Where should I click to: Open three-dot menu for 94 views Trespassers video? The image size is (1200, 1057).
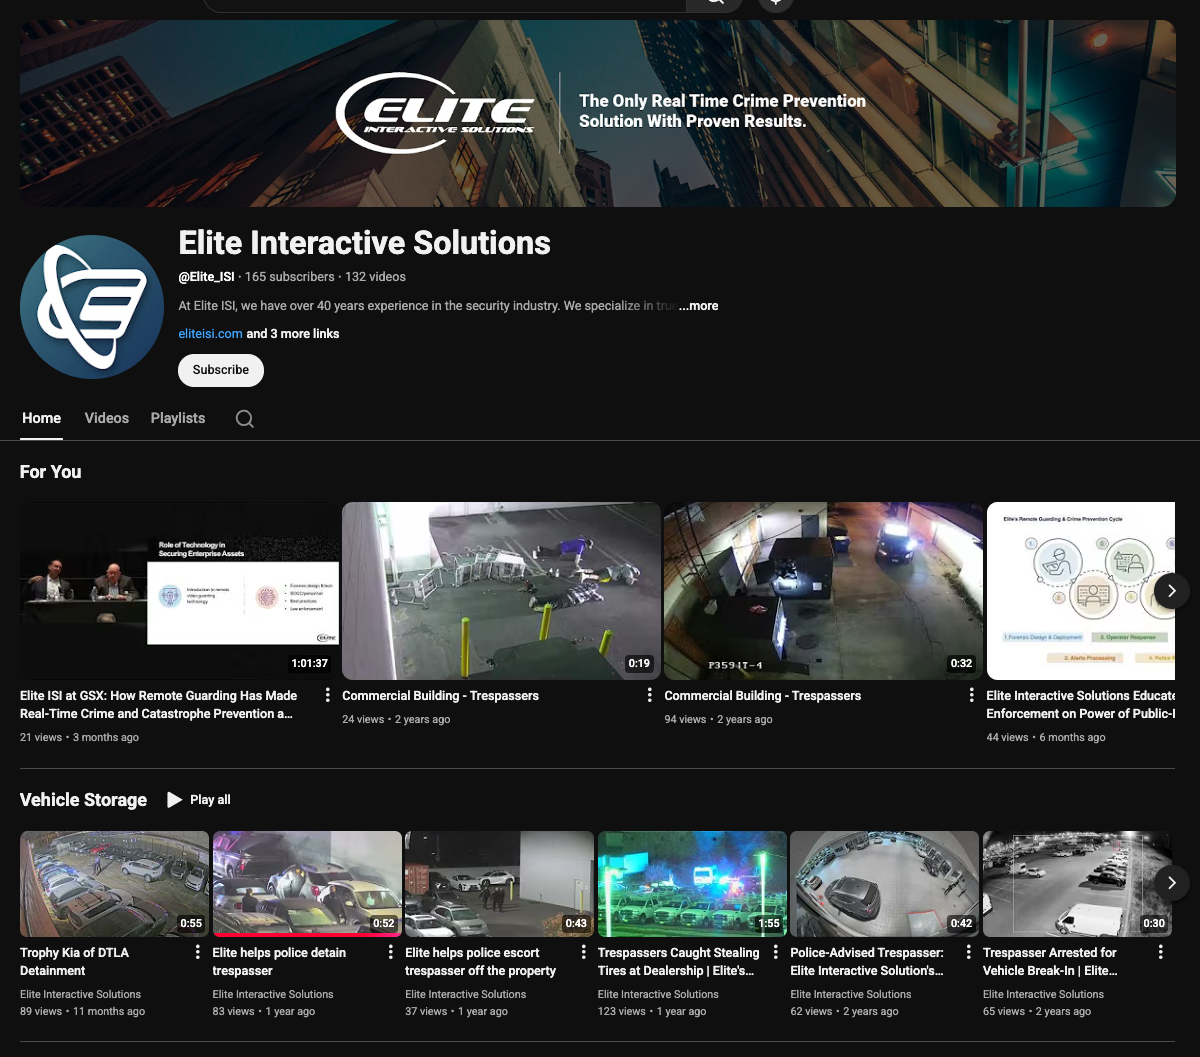click(972, 695)
